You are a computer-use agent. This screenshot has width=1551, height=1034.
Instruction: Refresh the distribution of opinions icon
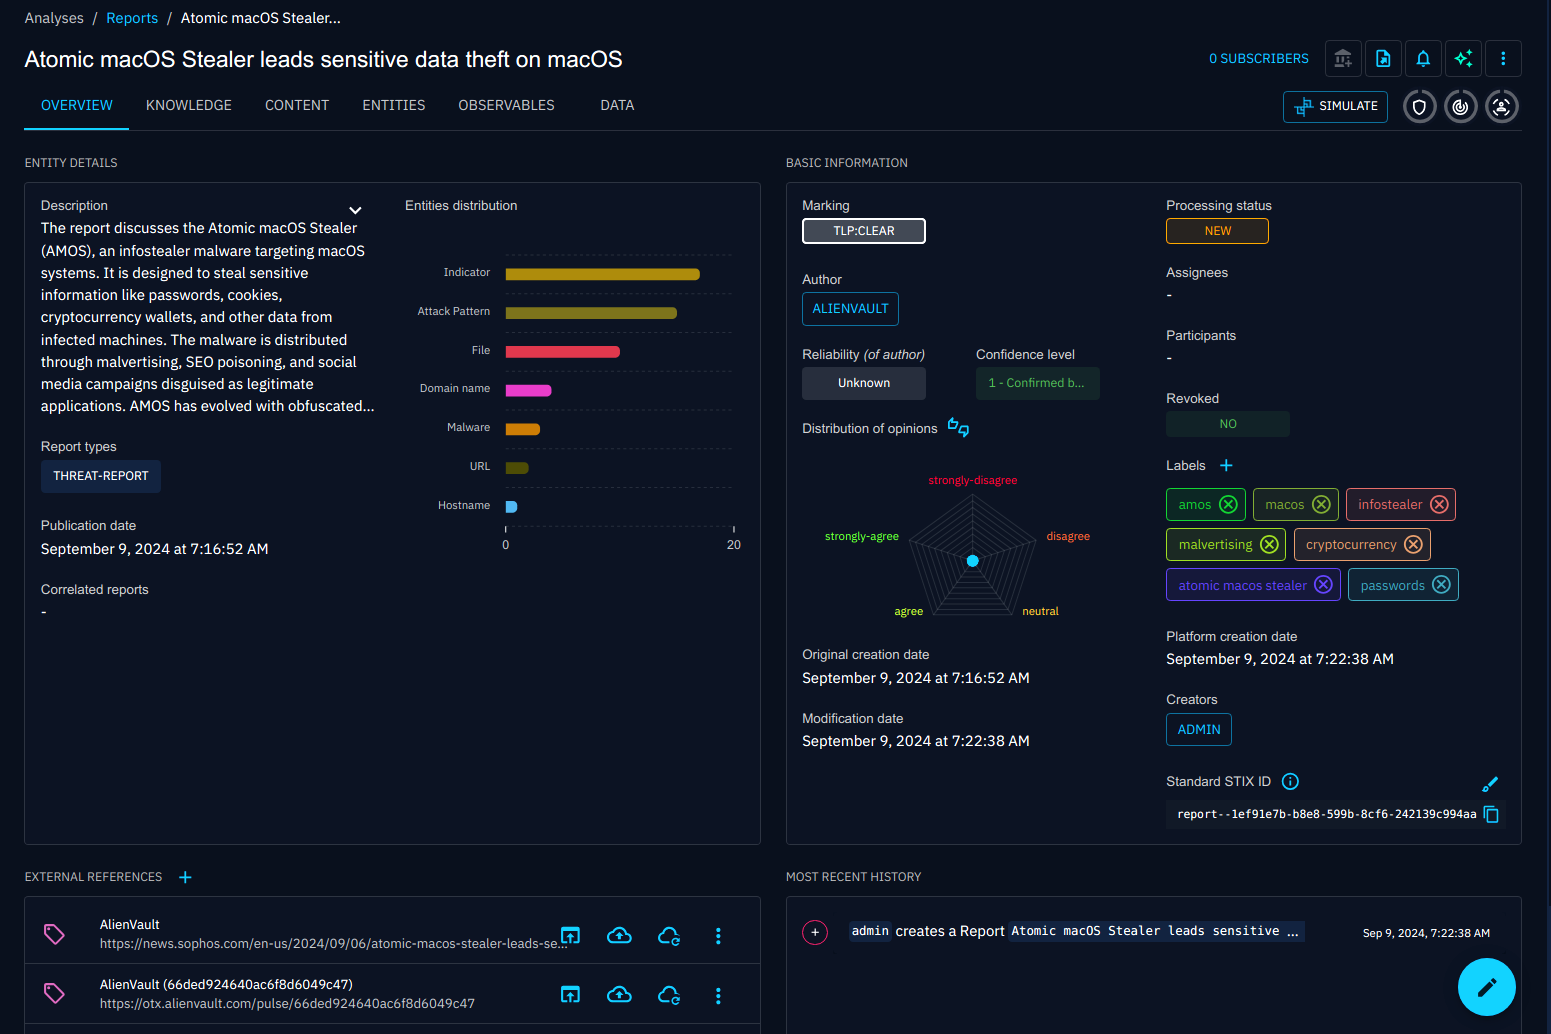957,427
